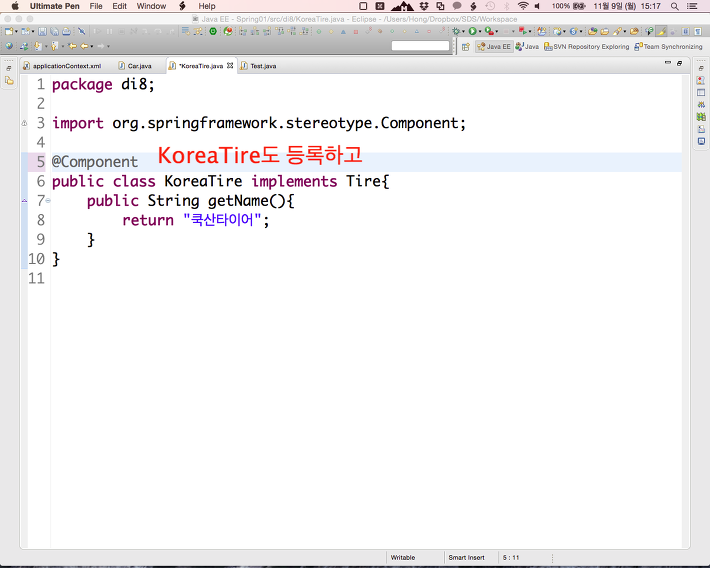The width and height of the screenshot is (710, 568).
Task: Click the Quick Access input field
Action: [420, 46]
